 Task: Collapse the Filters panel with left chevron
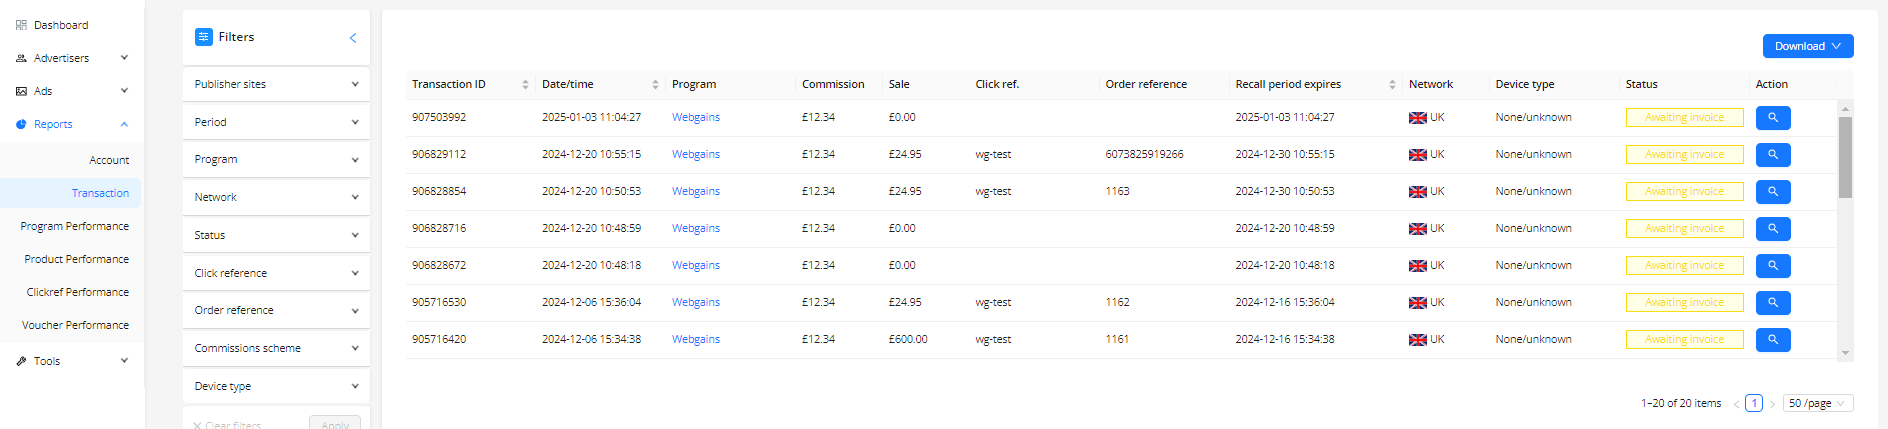[x=353, y=38]
